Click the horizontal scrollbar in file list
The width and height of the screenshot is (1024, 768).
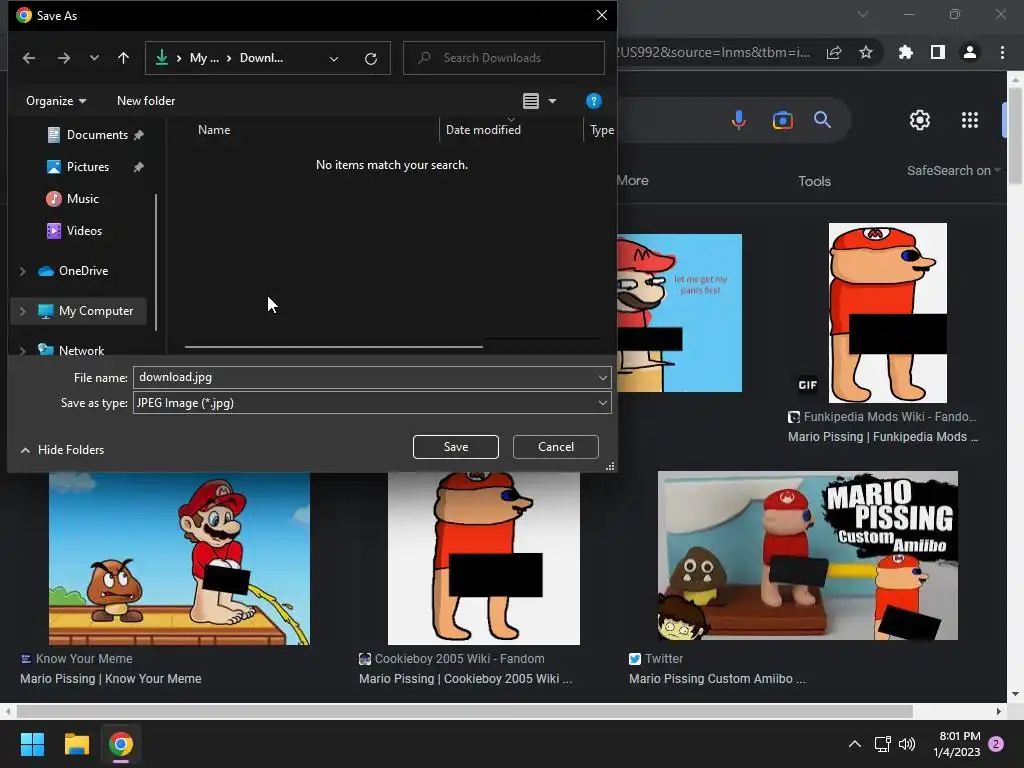[x=334, y=346]
